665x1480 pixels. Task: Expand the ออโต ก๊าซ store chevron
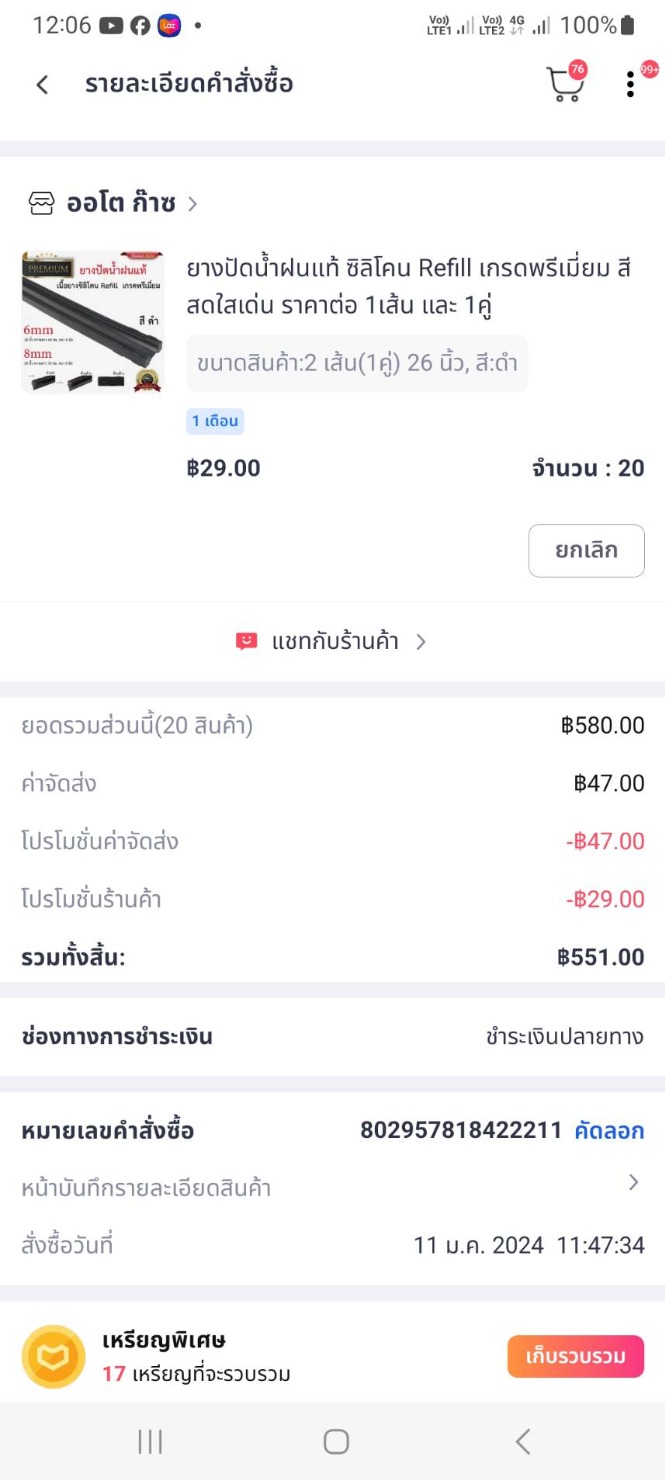pos(193,204)
